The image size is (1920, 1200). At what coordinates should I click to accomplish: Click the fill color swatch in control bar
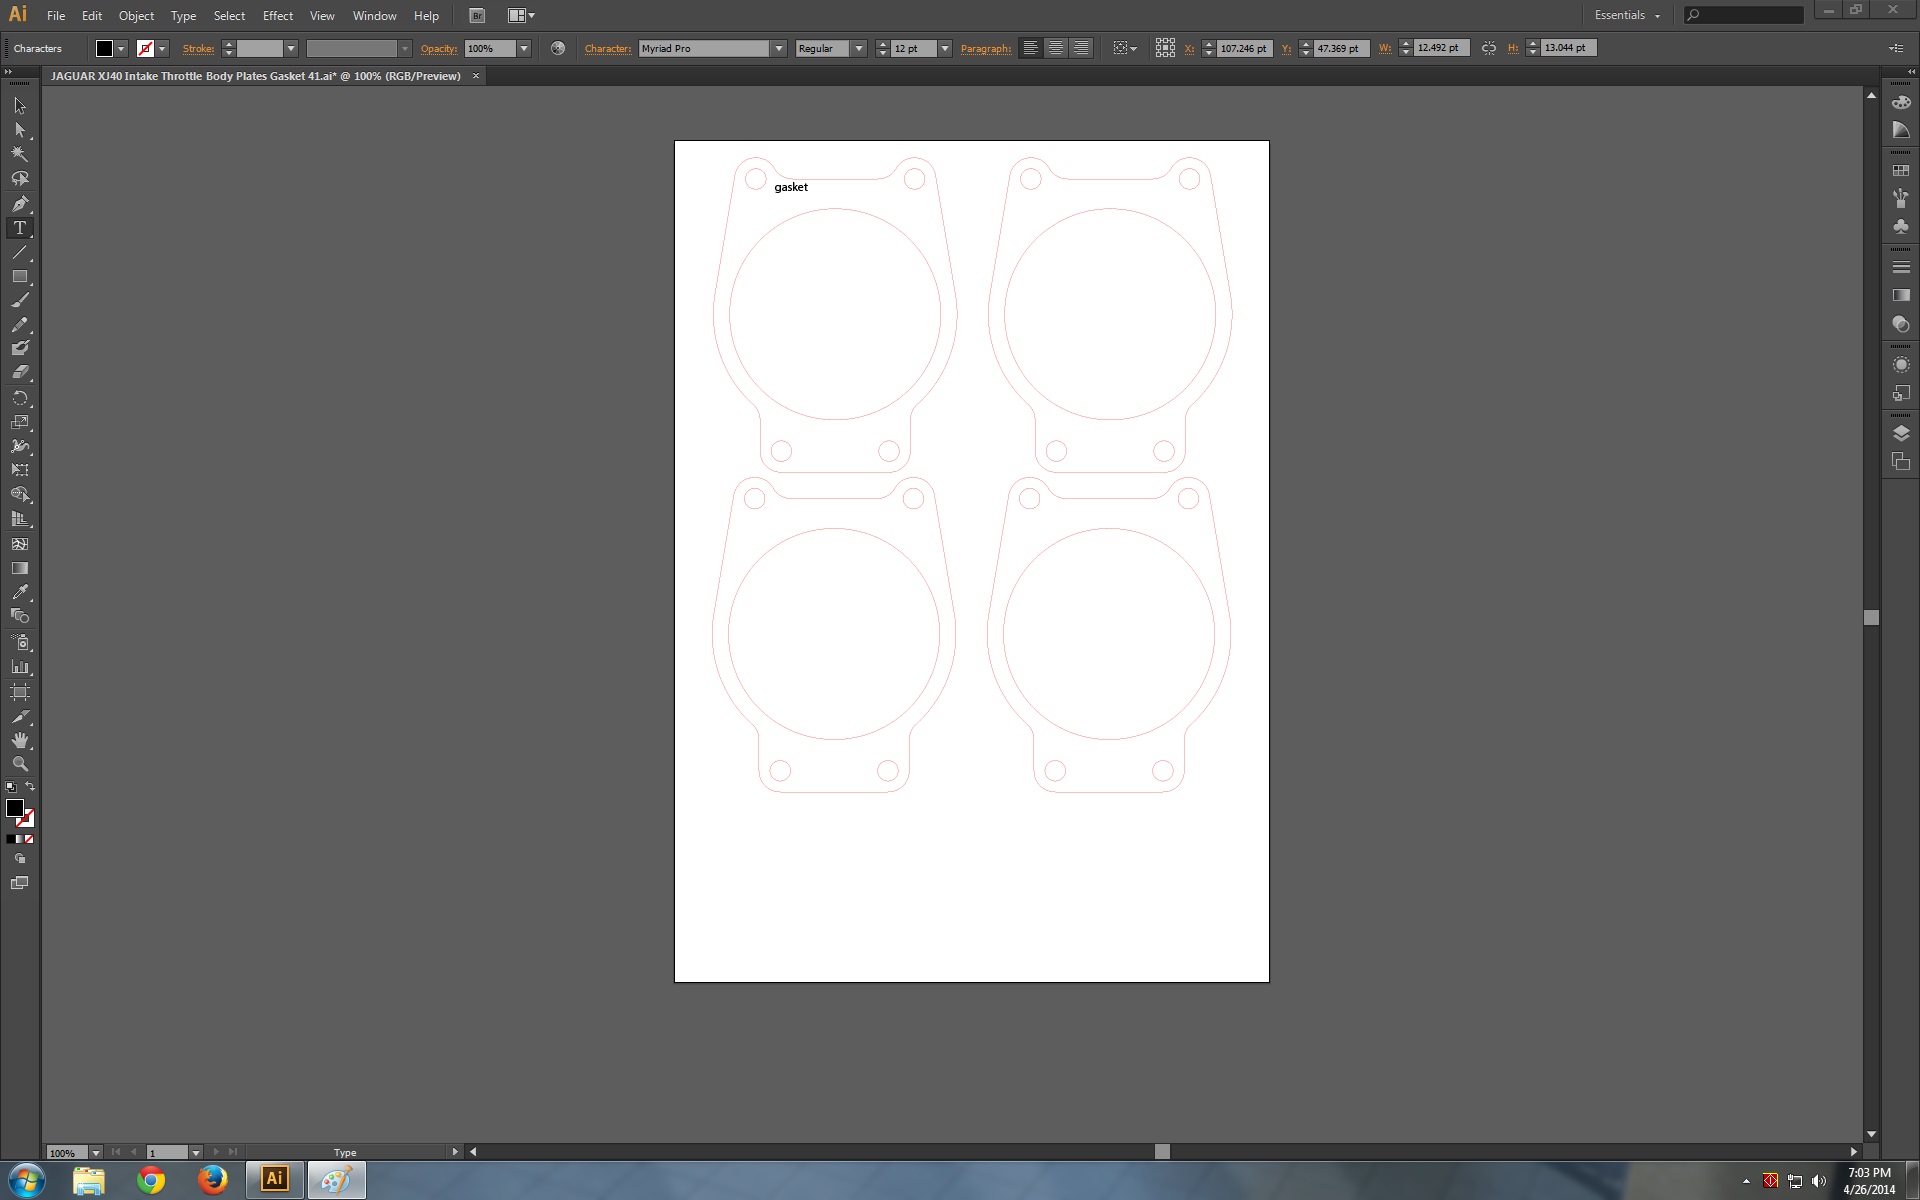(x=104, y=48)
